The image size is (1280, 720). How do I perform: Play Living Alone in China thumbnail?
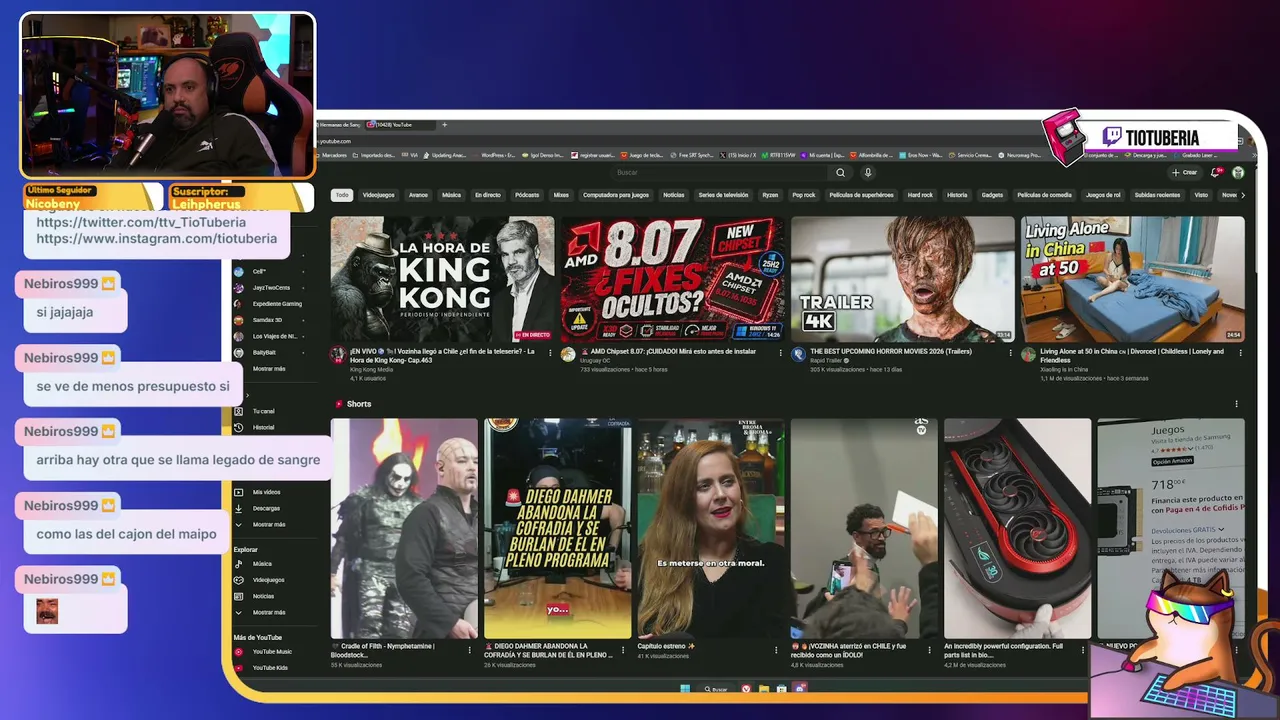click(x=1132, y=279)
